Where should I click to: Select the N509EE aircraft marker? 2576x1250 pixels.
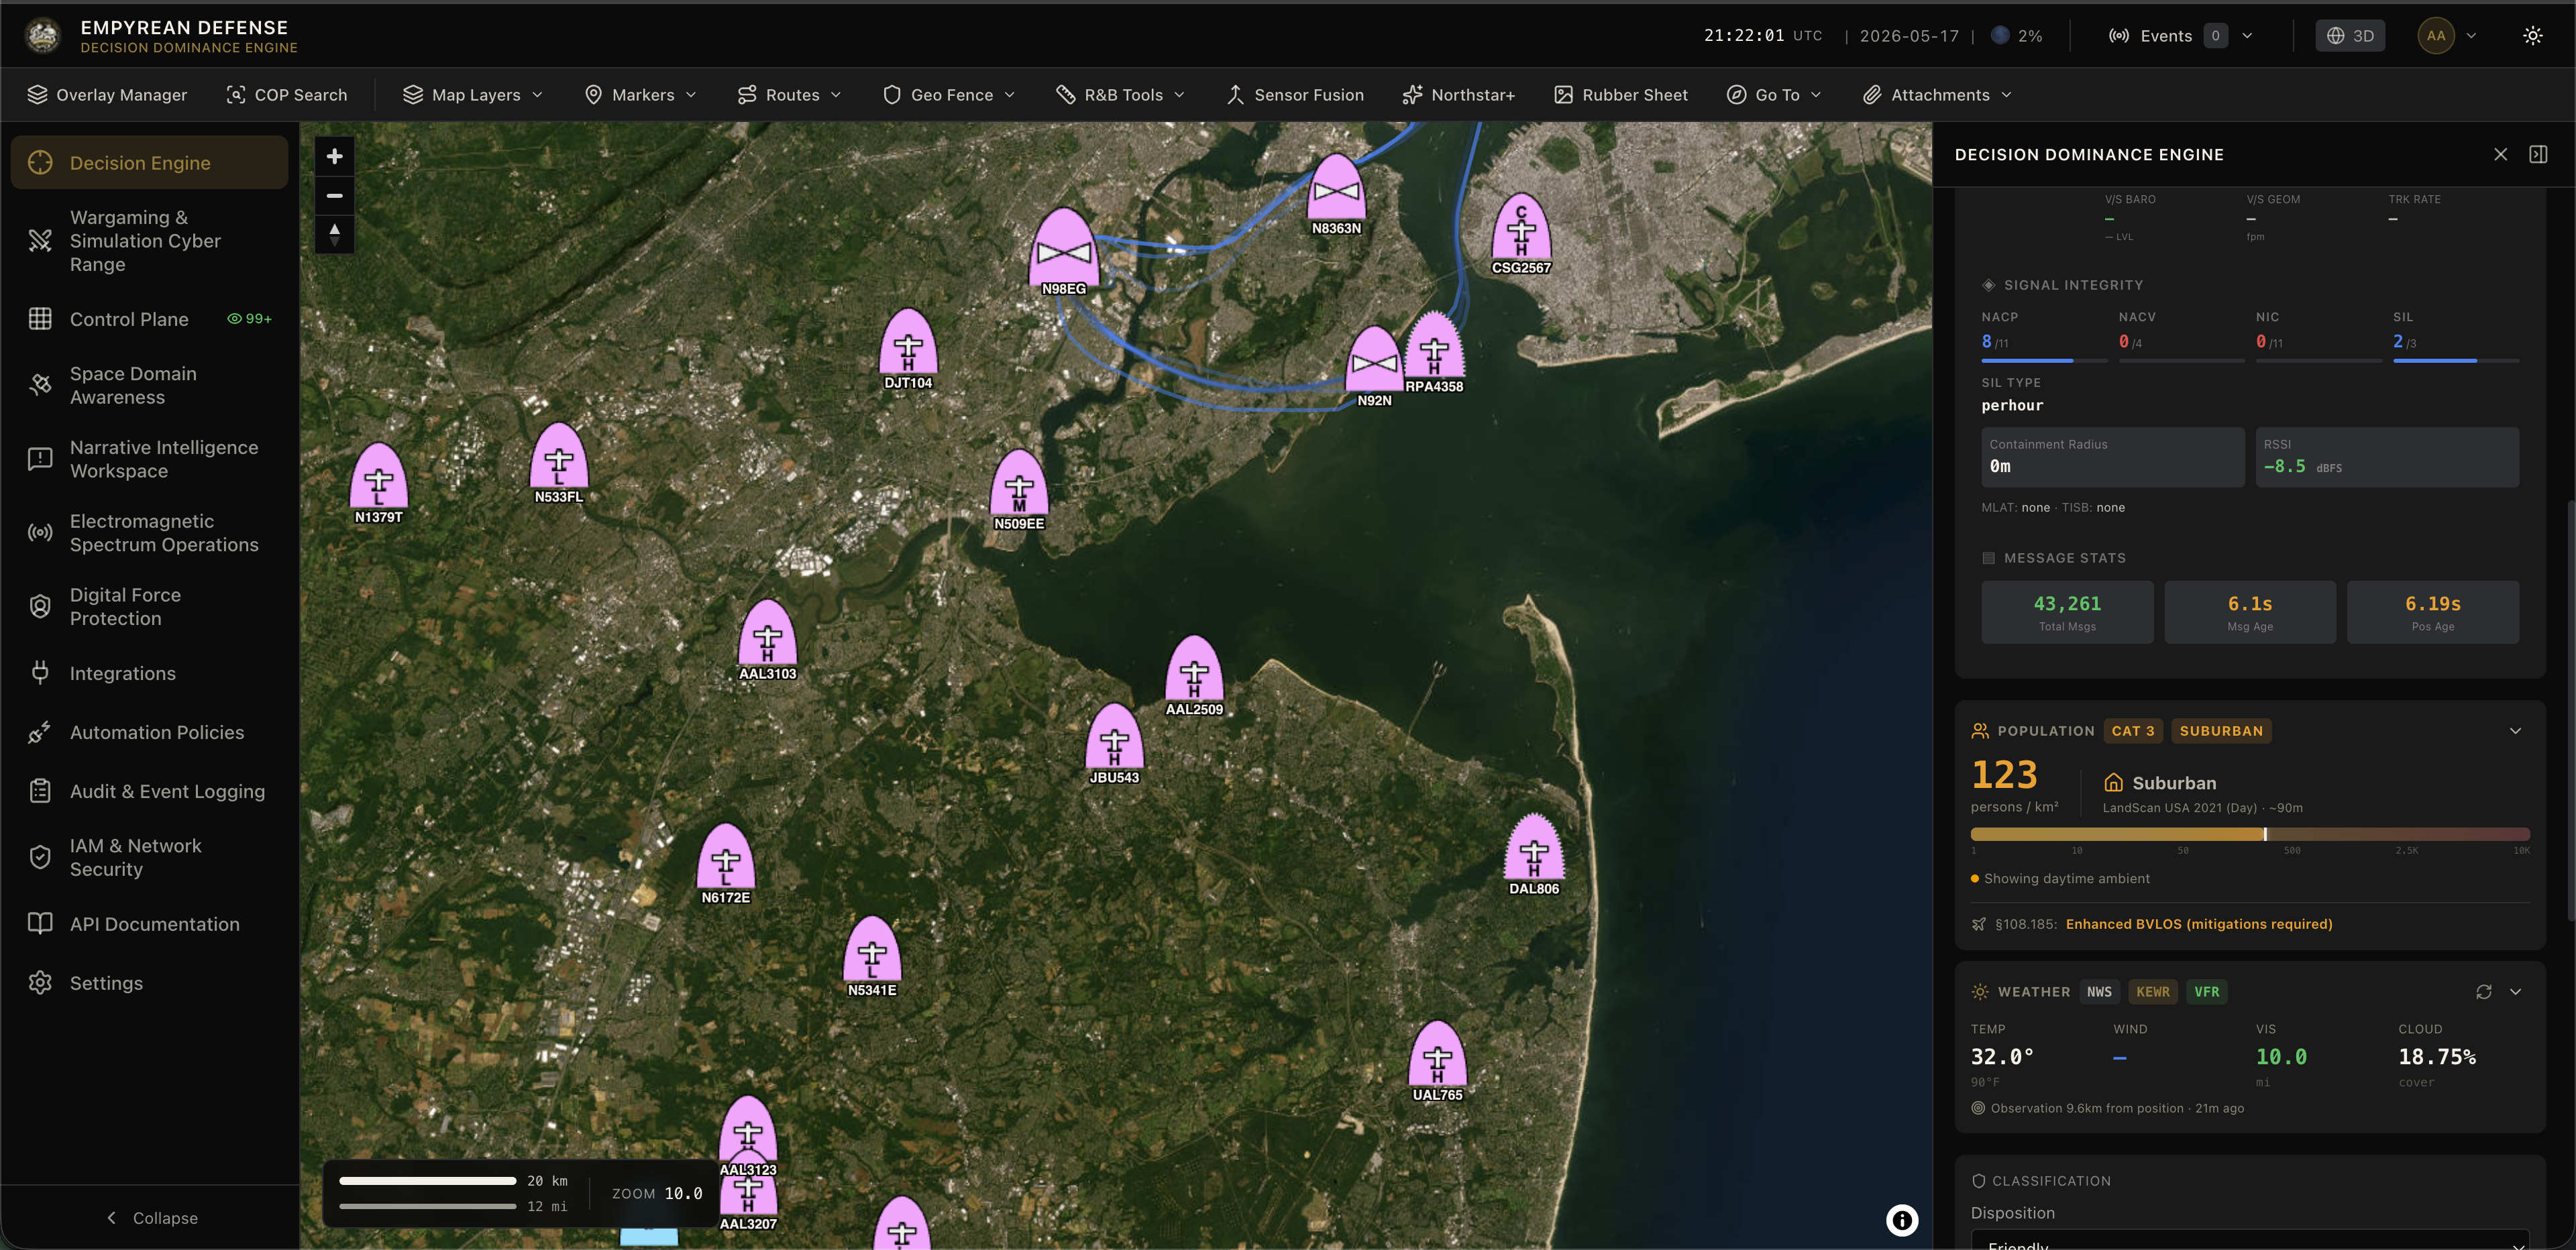click(1019, 488)
